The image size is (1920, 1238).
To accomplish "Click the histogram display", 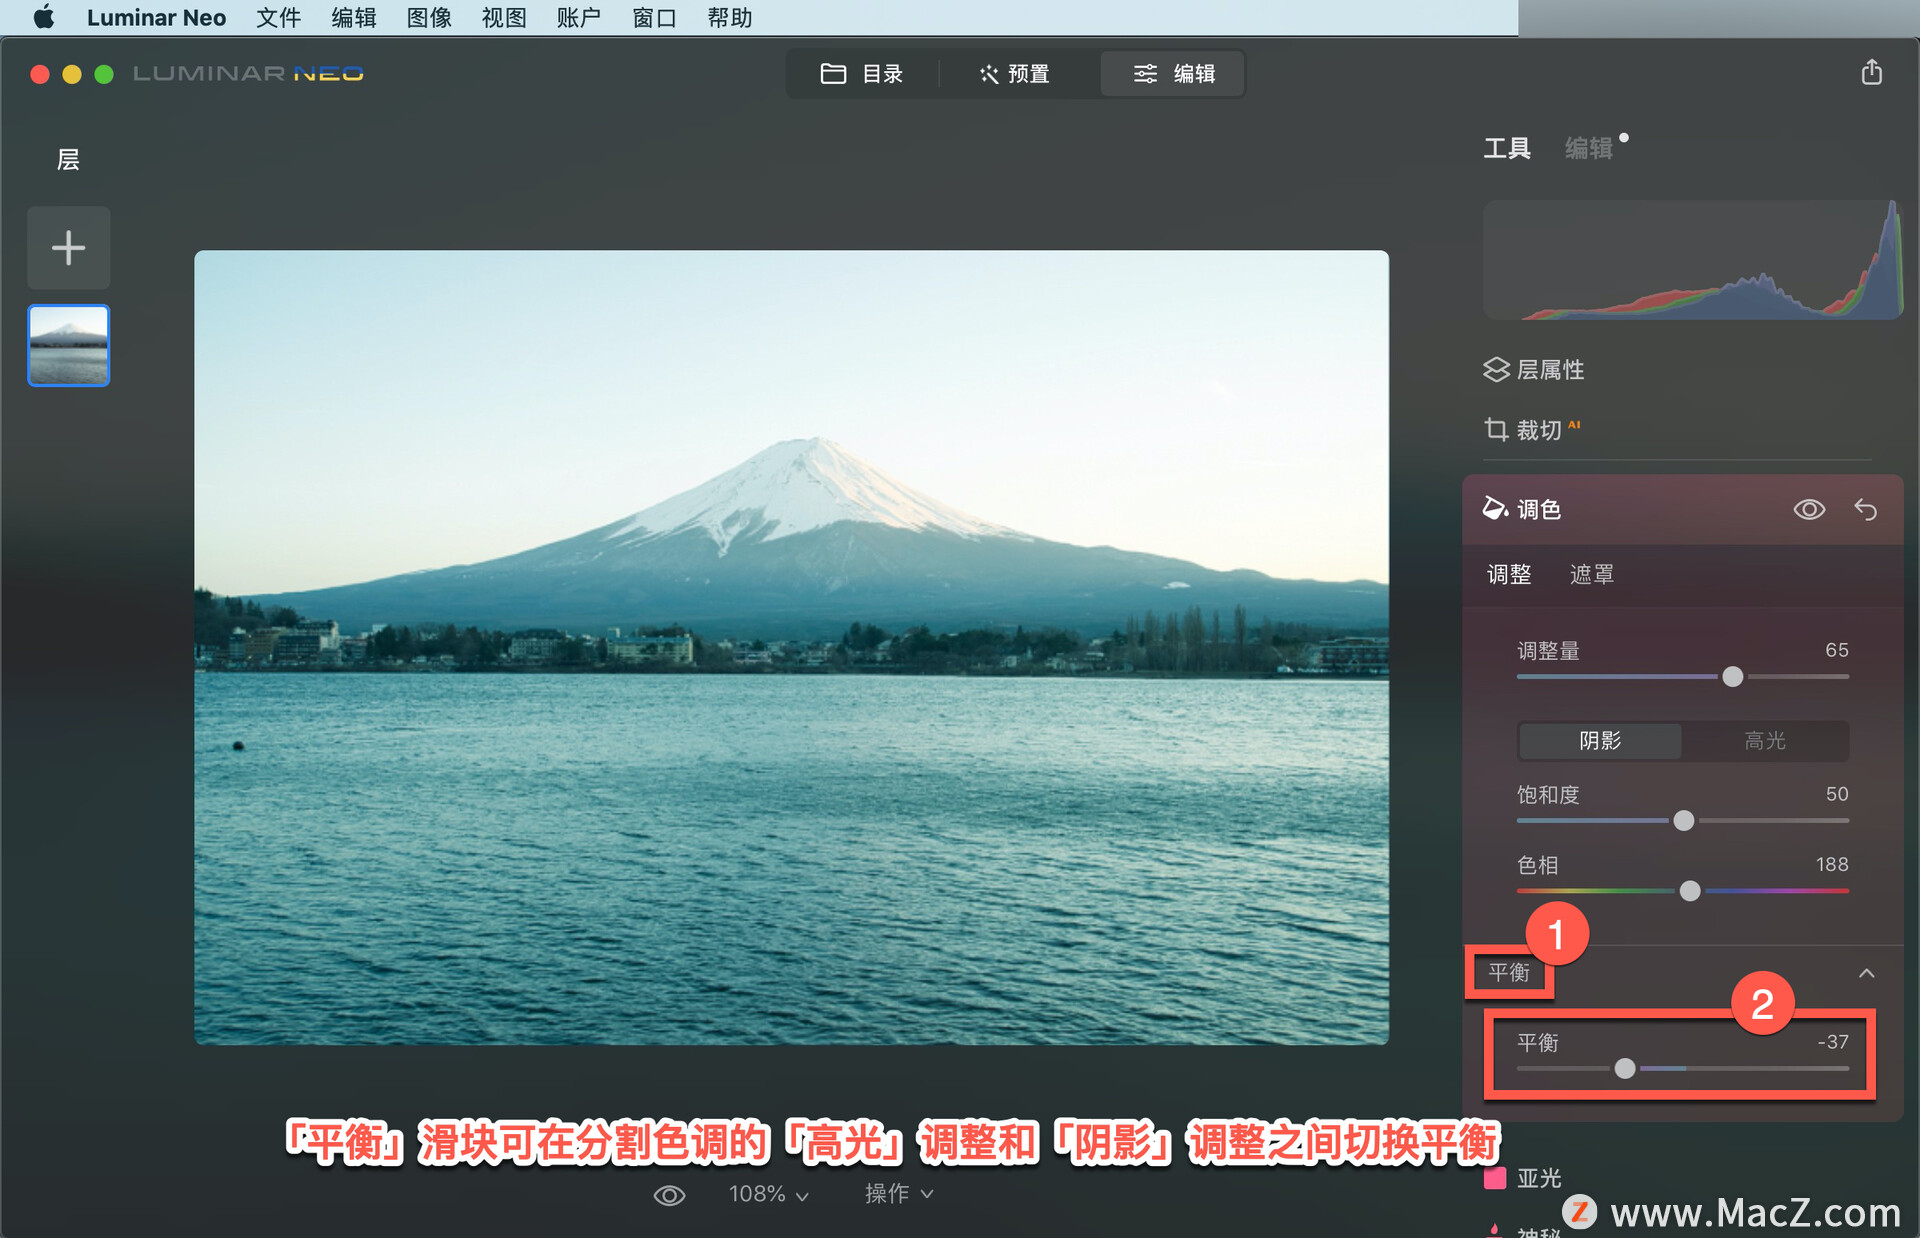I will (1692, 260).
